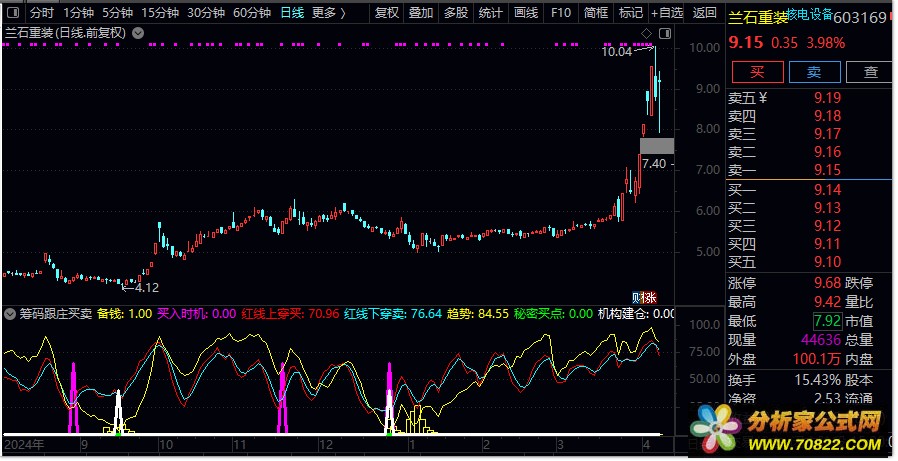Switch to 分时 intraday view

point(42,13)
